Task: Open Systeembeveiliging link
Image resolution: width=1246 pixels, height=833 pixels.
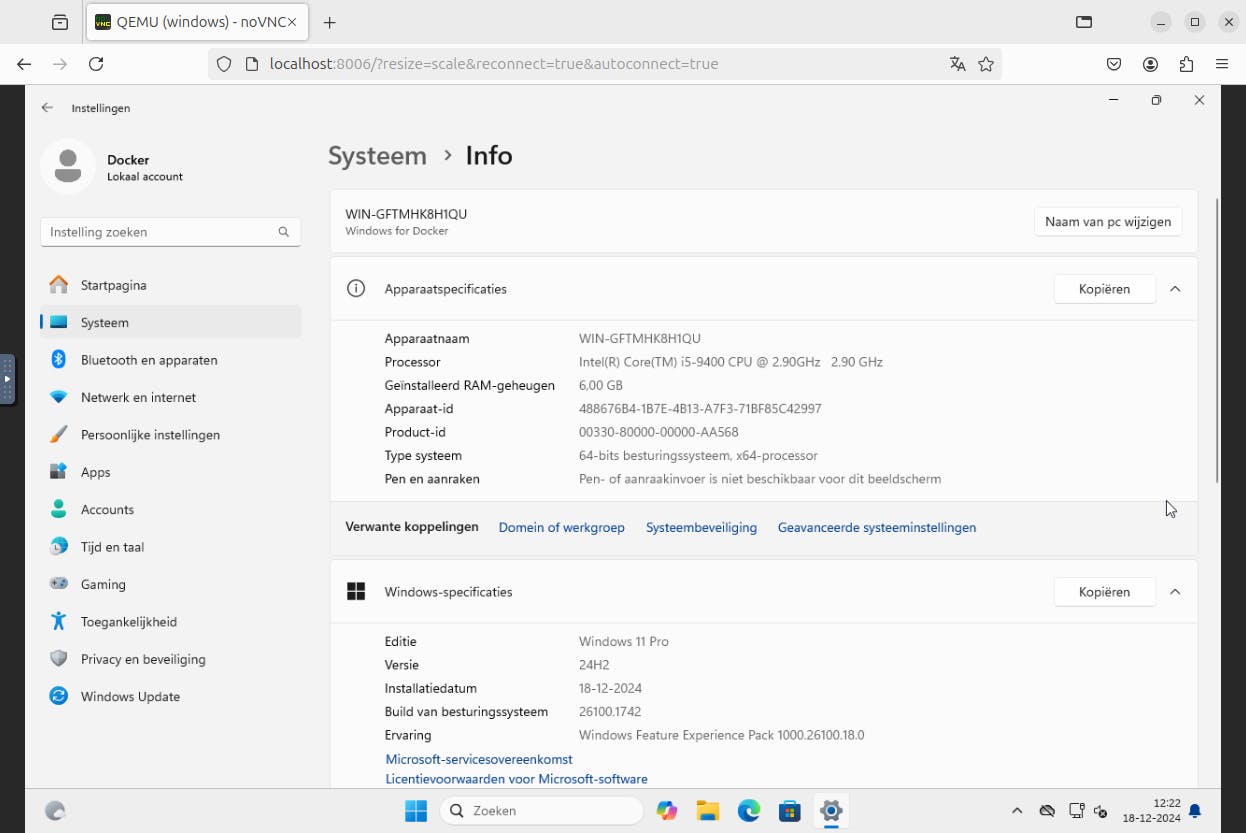Action: point(701,527)
